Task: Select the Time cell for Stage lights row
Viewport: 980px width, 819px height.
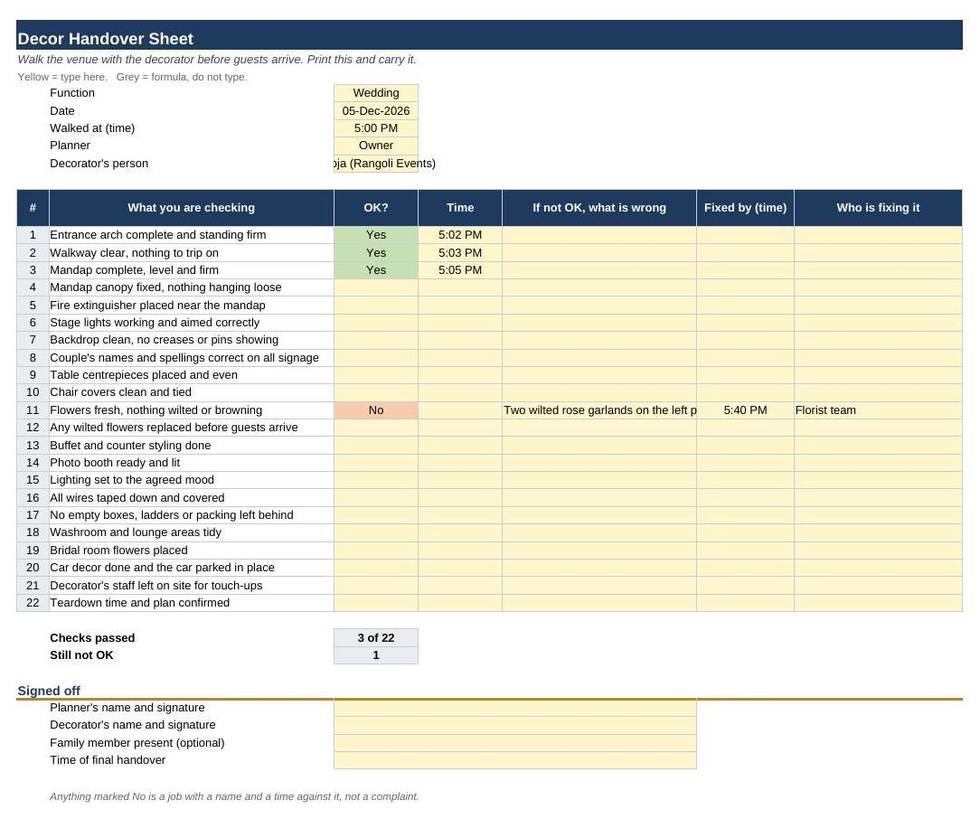Action: pos(460,323)
